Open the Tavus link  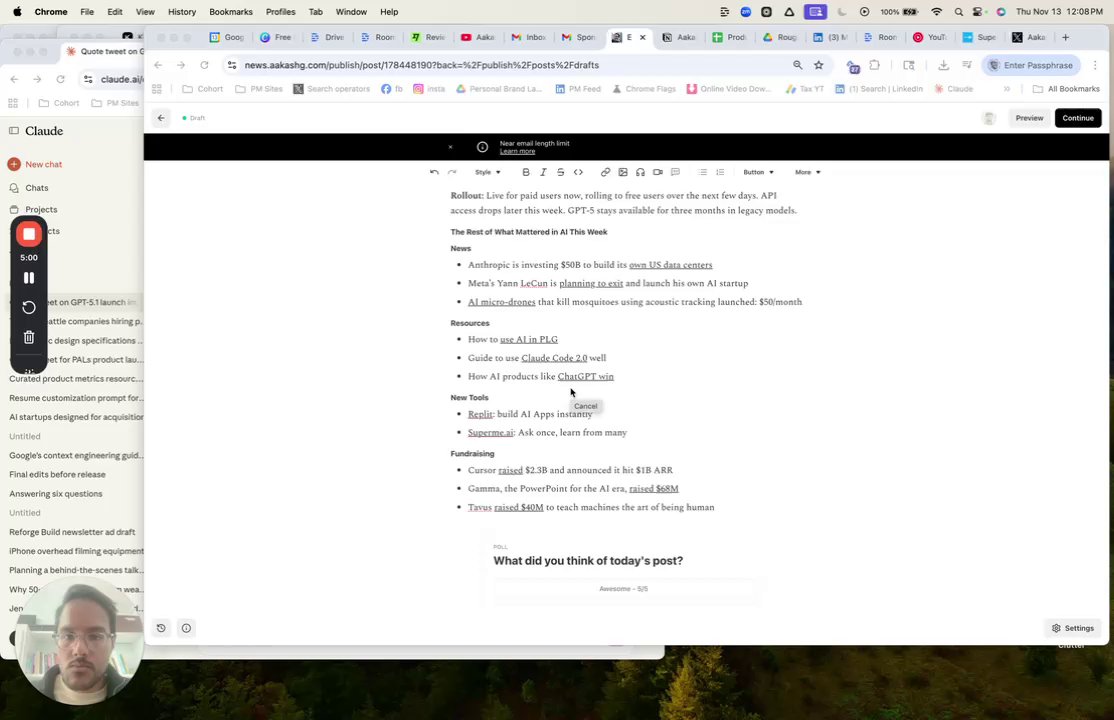(480, 507)
